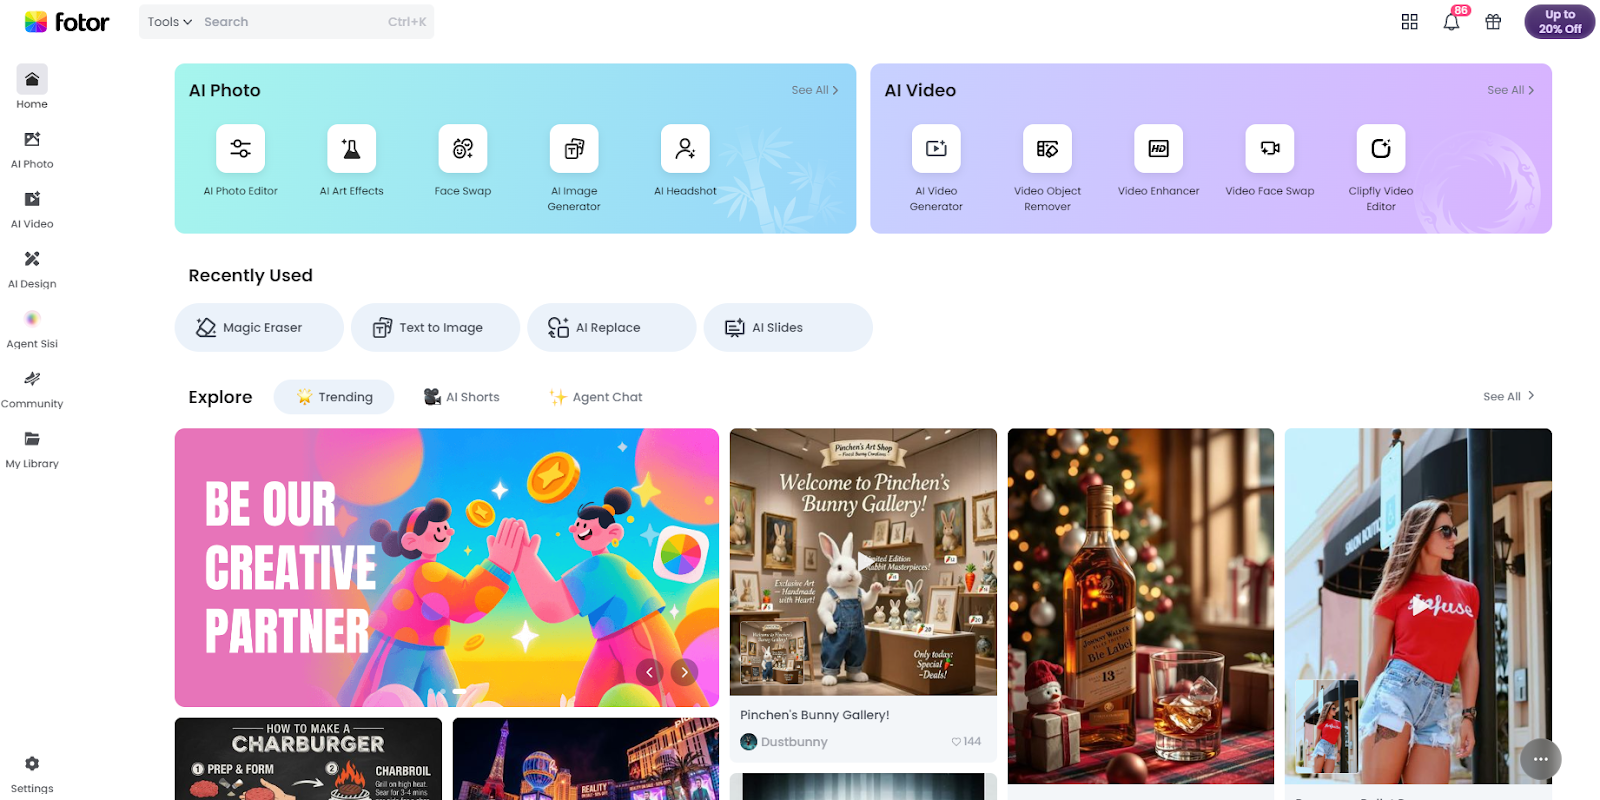Open the Clipfly Video Editor
The image size is (1600, 800).
pos(1380,149)
